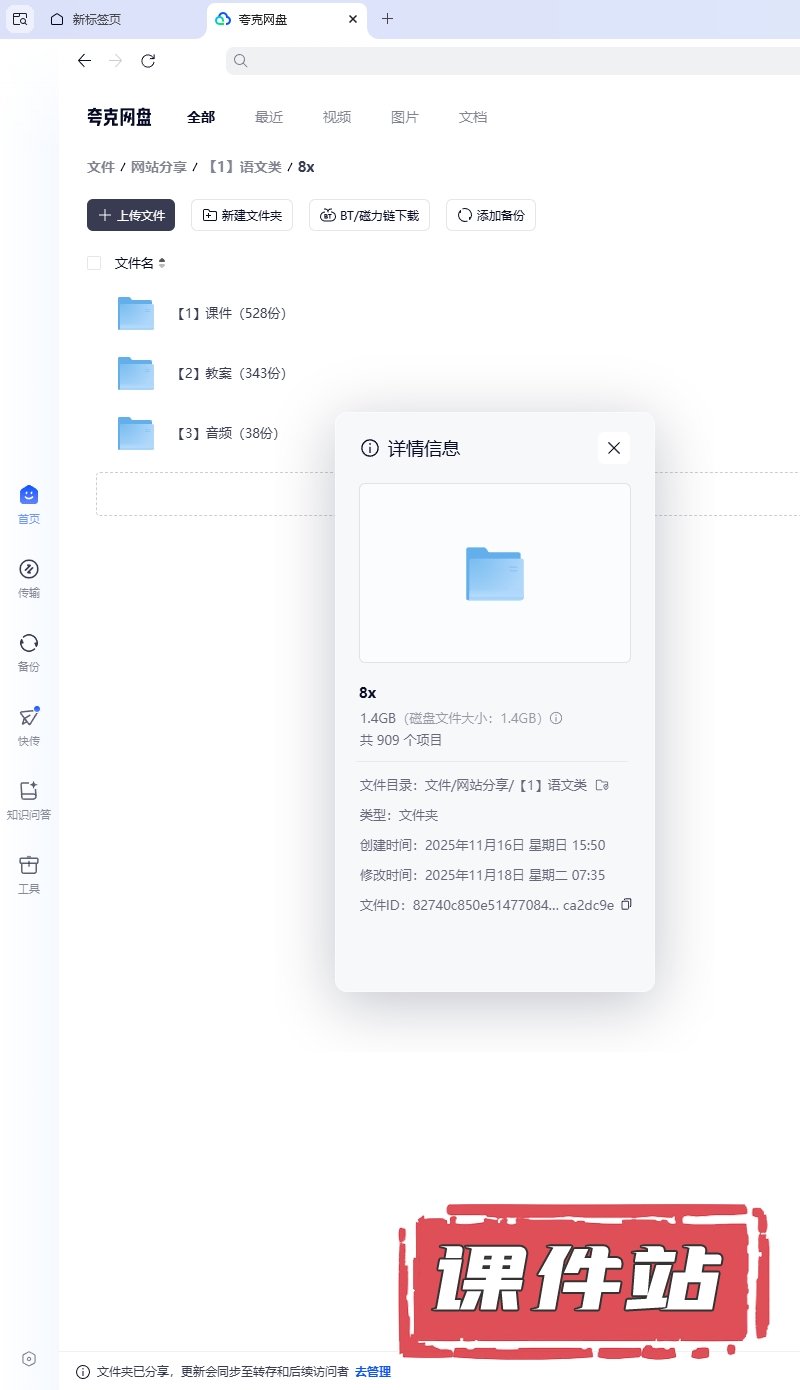Open the 传输 transfer sidebar icon

28,569
